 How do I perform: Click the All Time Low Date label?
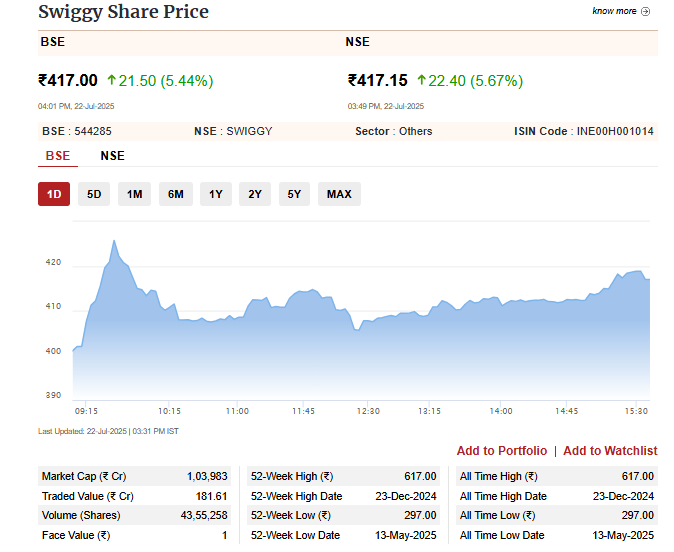pos(502,535)
